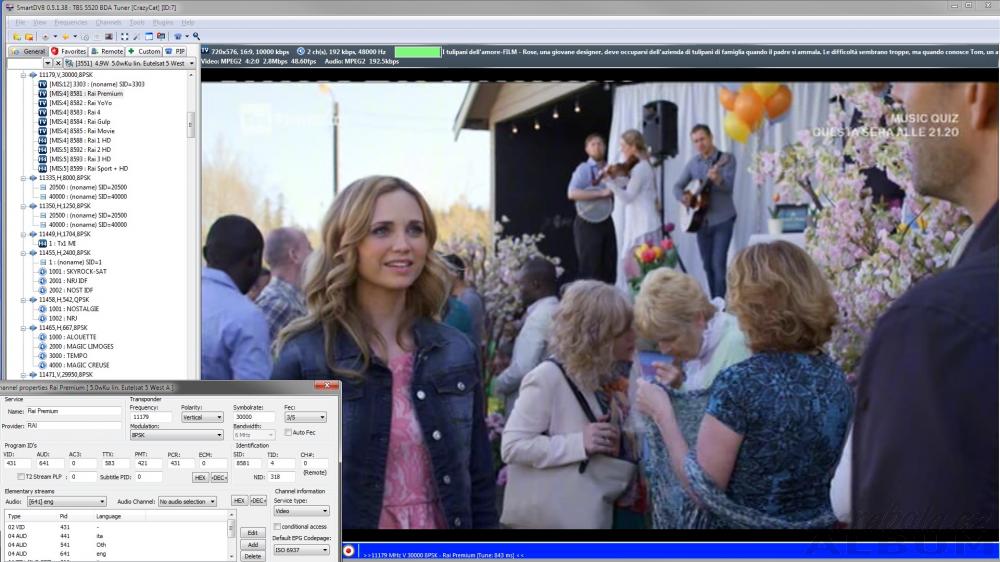1000x562 pixels.
Task: Click the second folder toolbar icon
Action: (29, 36)
